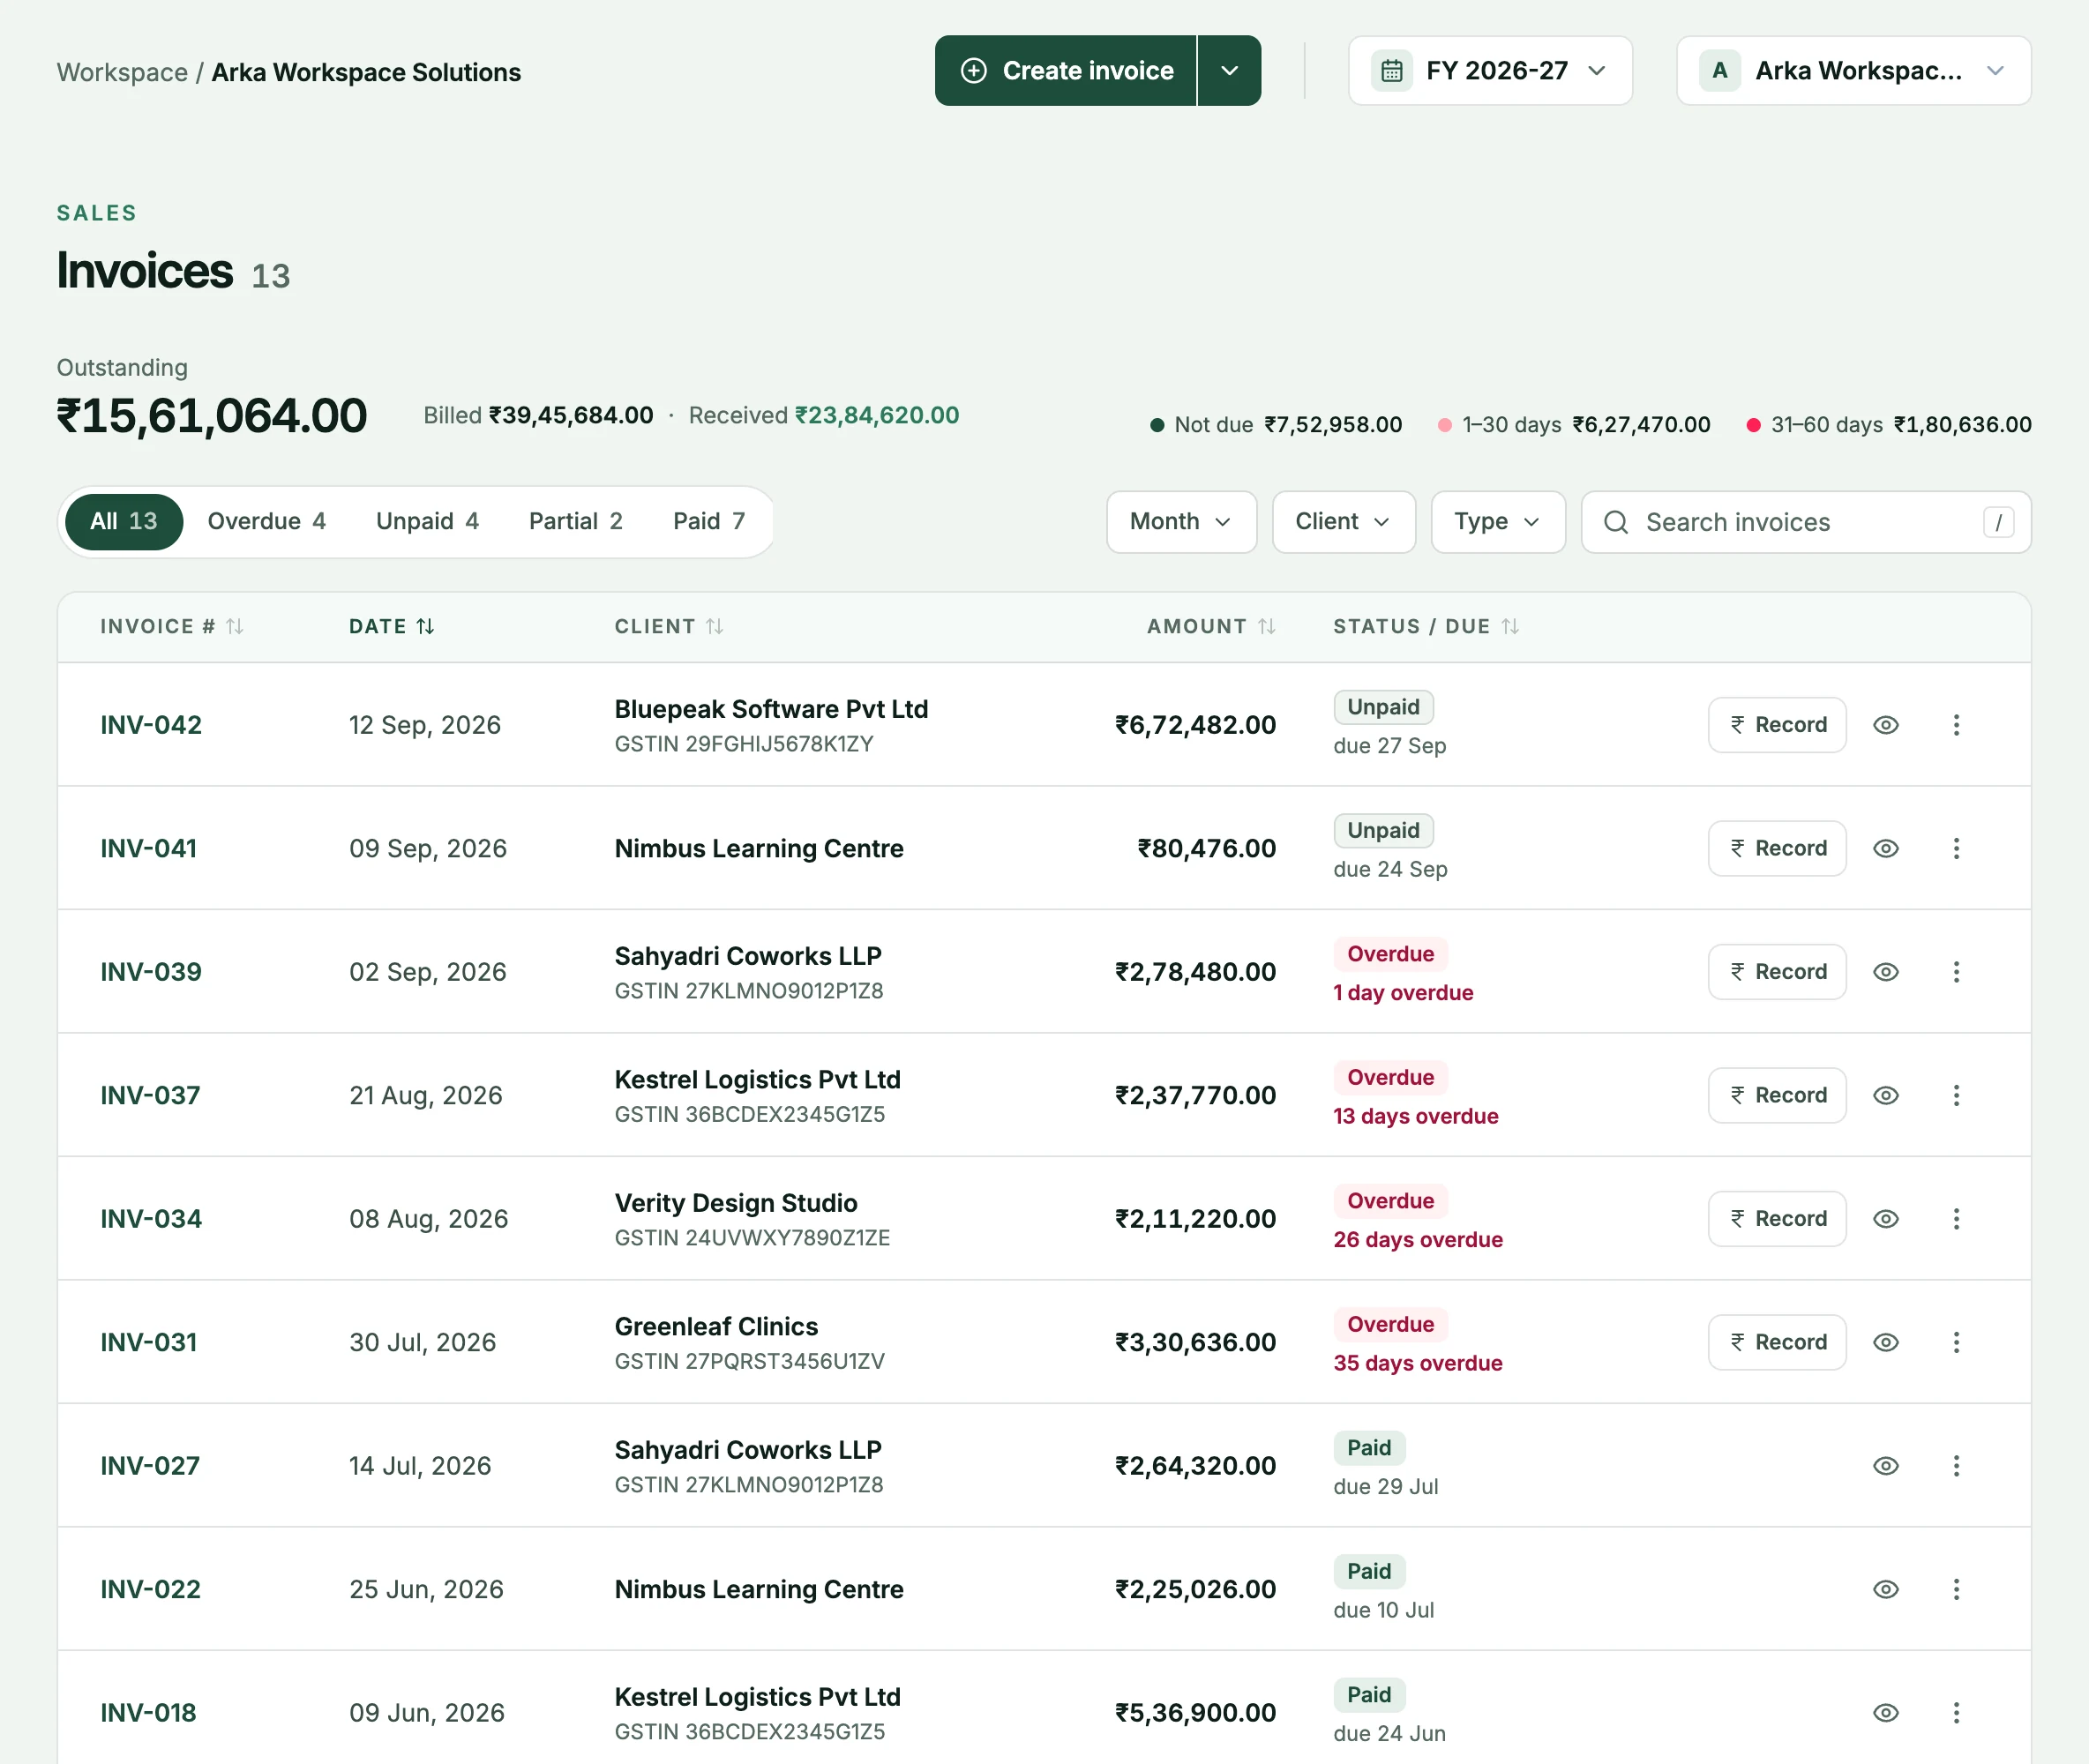
Task: Focus the Search invoices field
Action: click(x=1806, y=522)
